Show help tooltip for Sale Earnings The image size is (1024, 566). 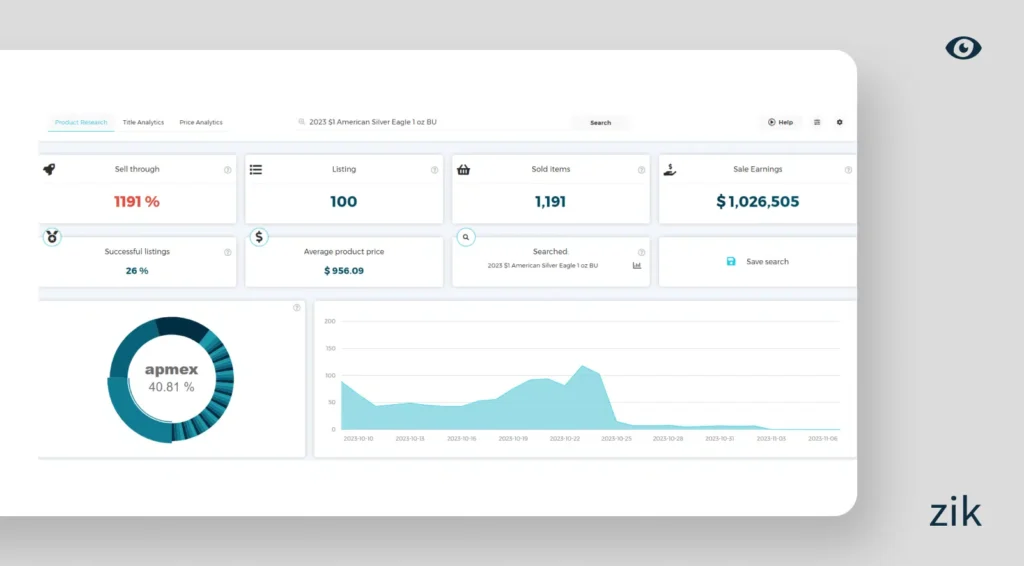tap(848, 170)
